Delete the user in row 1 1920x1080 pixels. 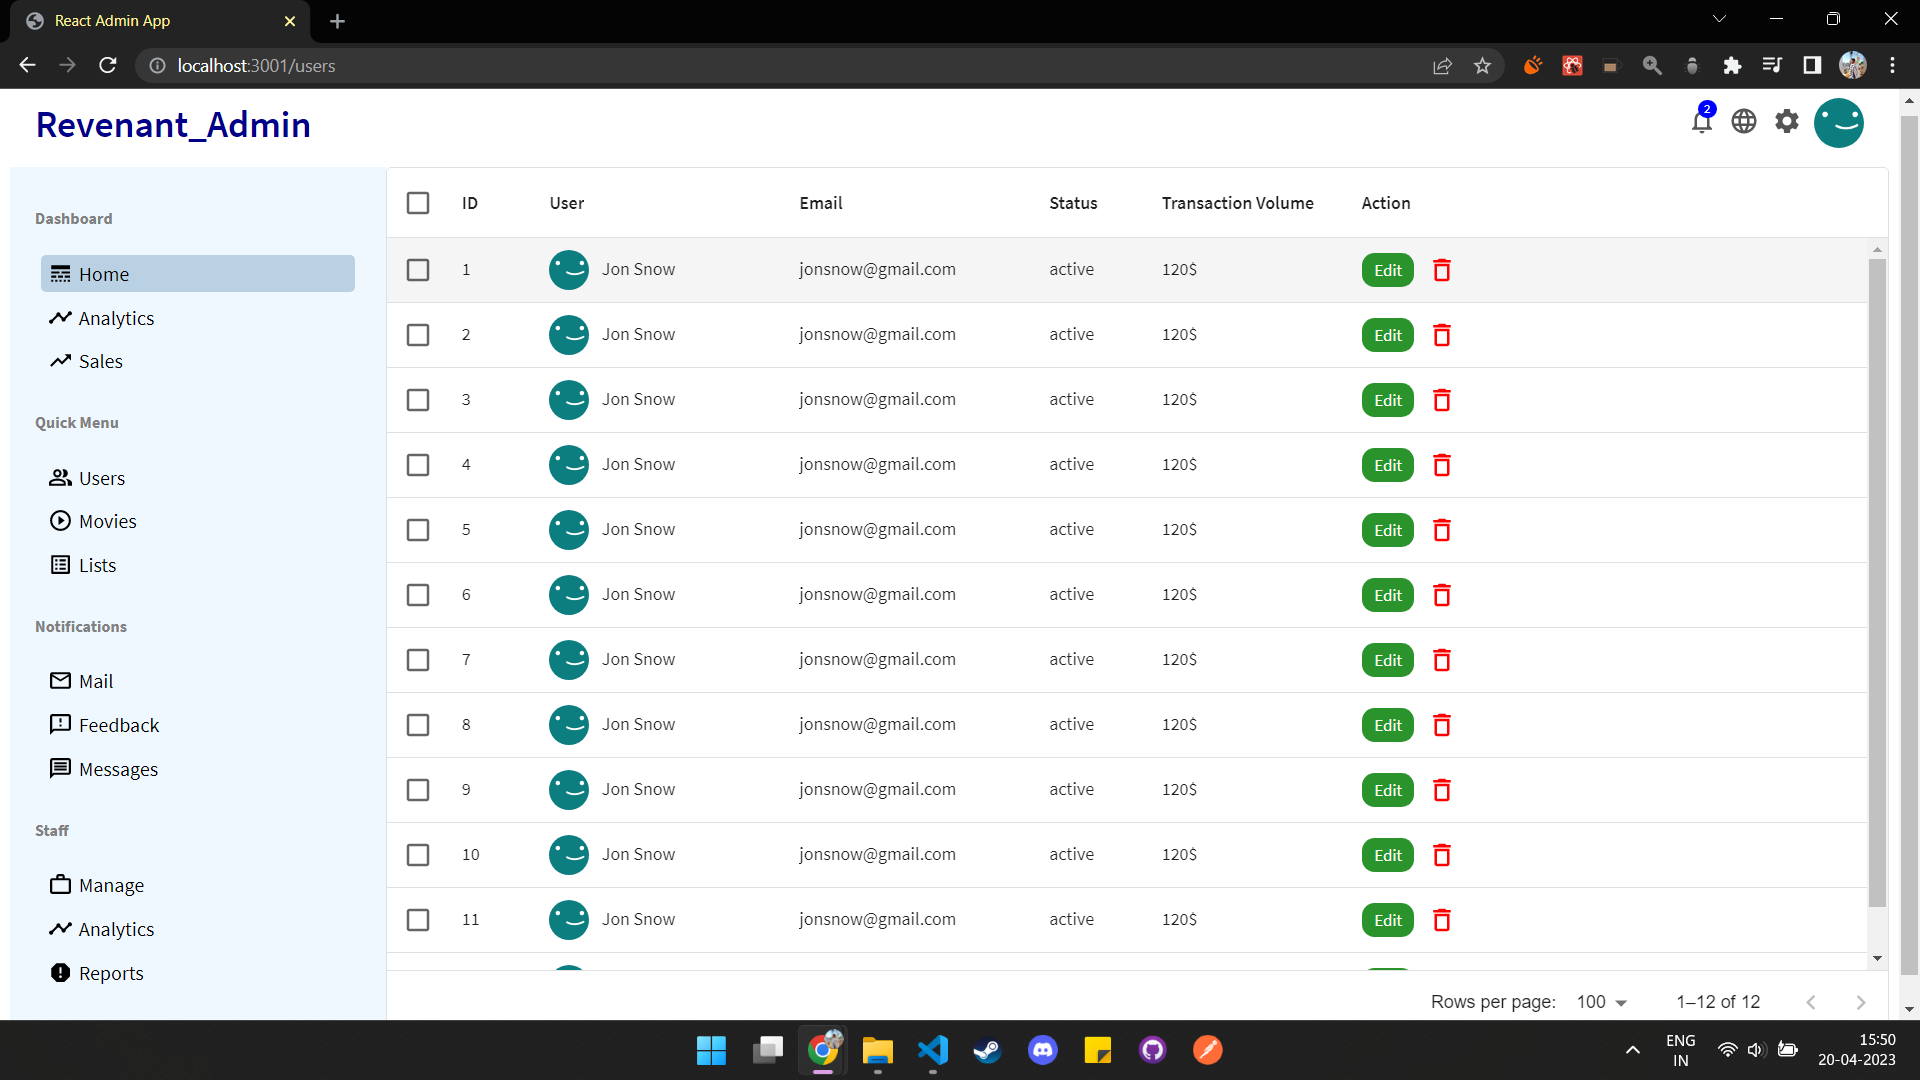click(1442, 270)
